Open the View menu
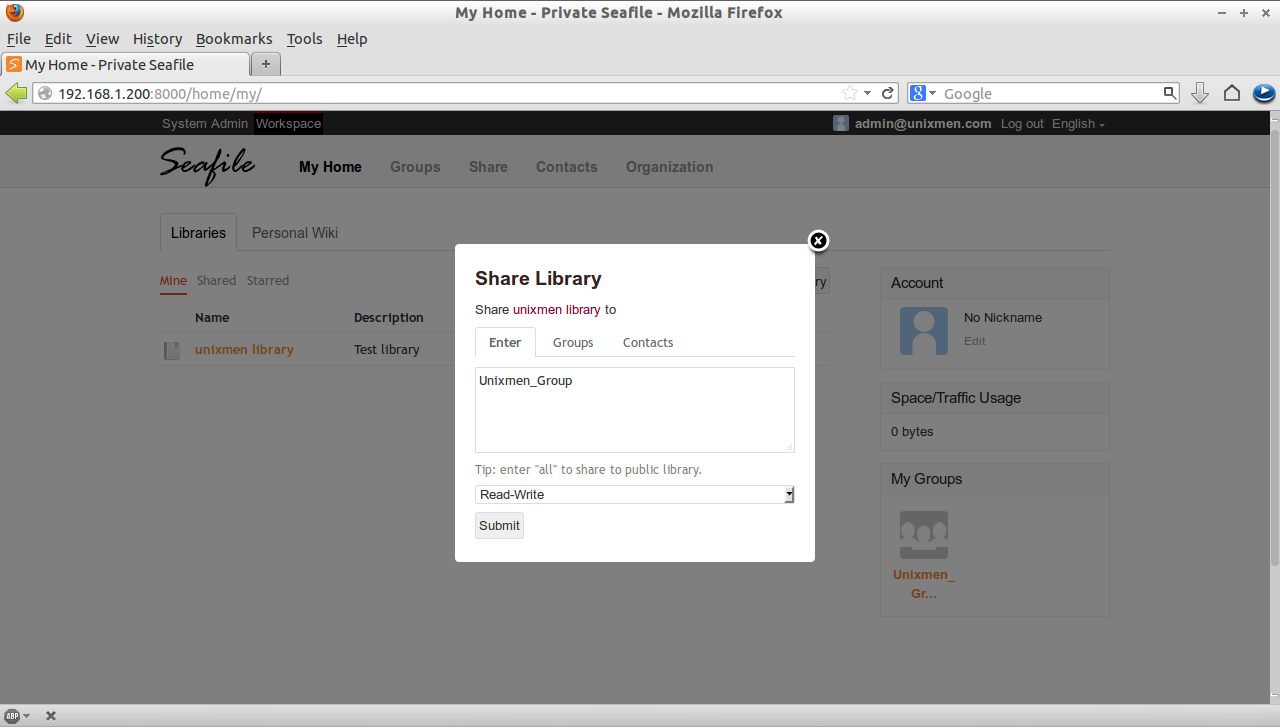 click(x=102, y=39)
